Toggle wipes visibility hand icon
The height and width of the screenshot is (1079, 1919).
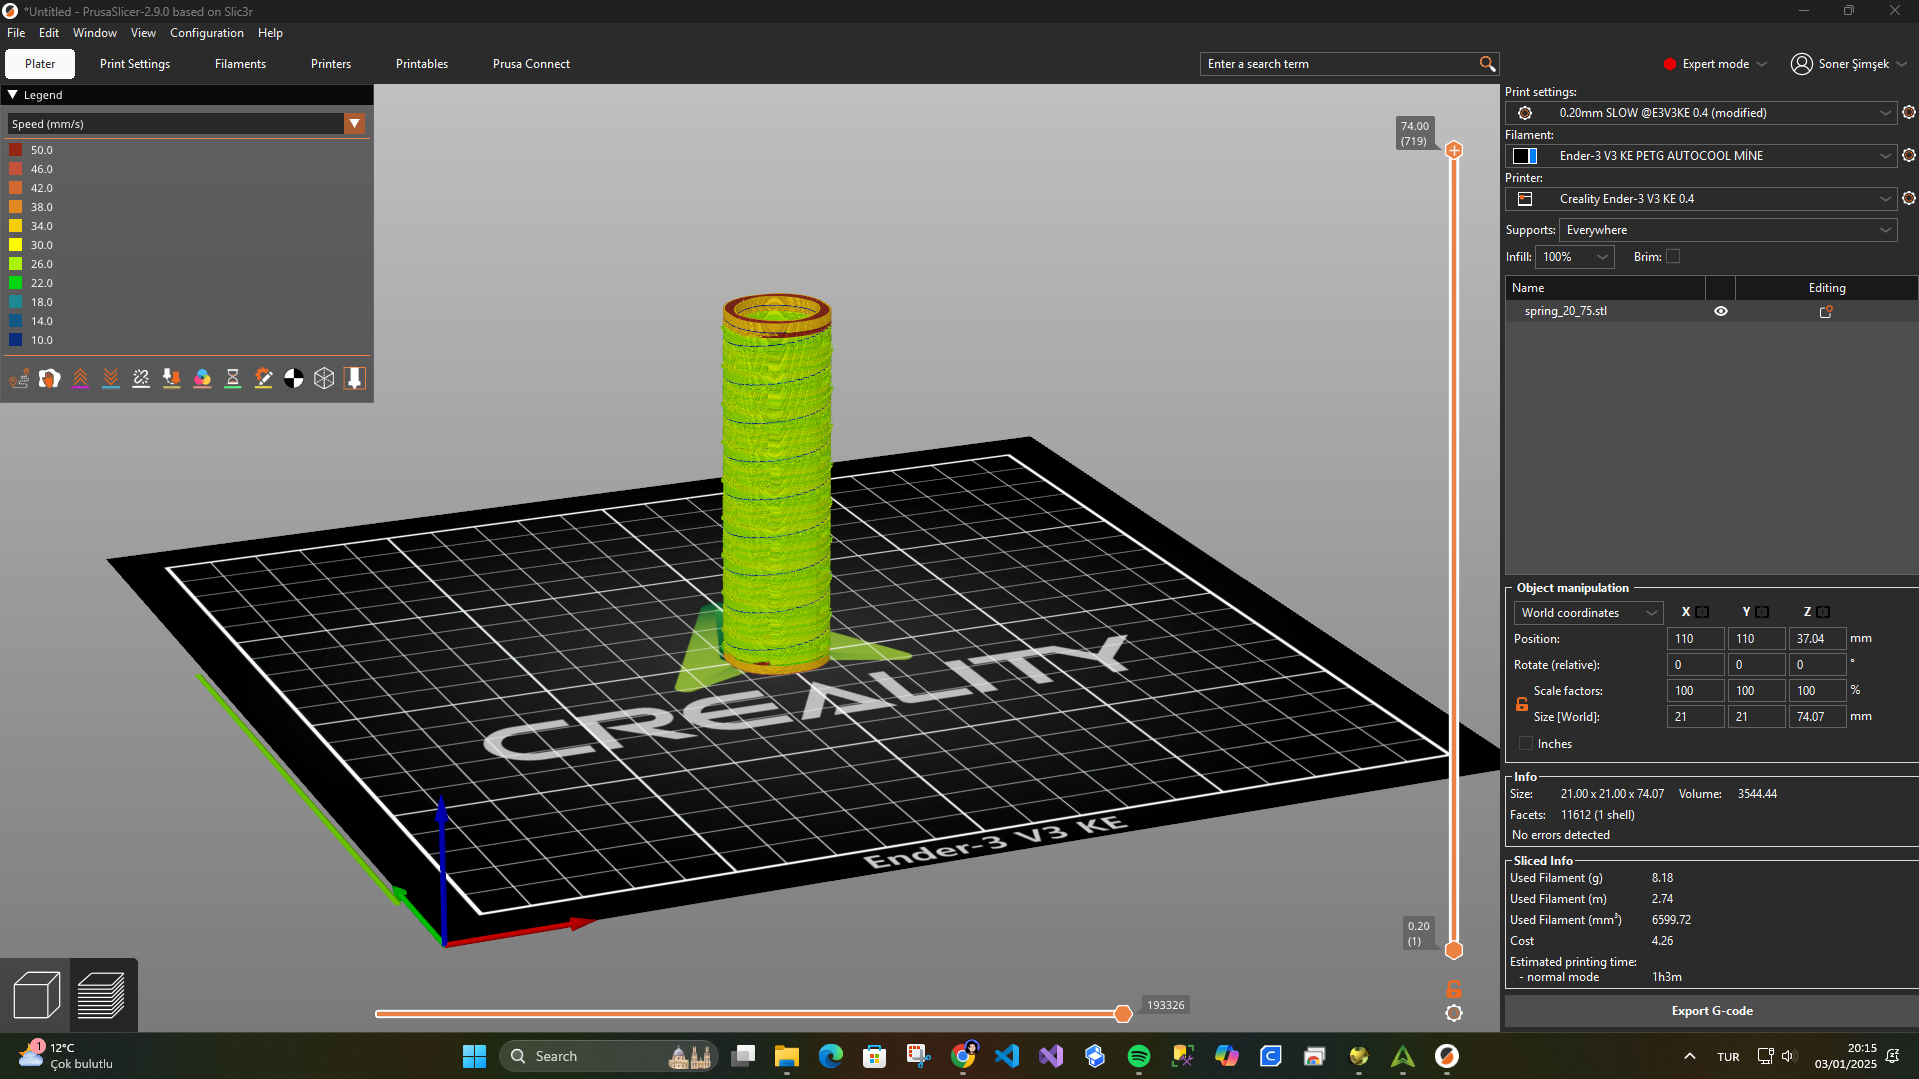click(50, 378)
